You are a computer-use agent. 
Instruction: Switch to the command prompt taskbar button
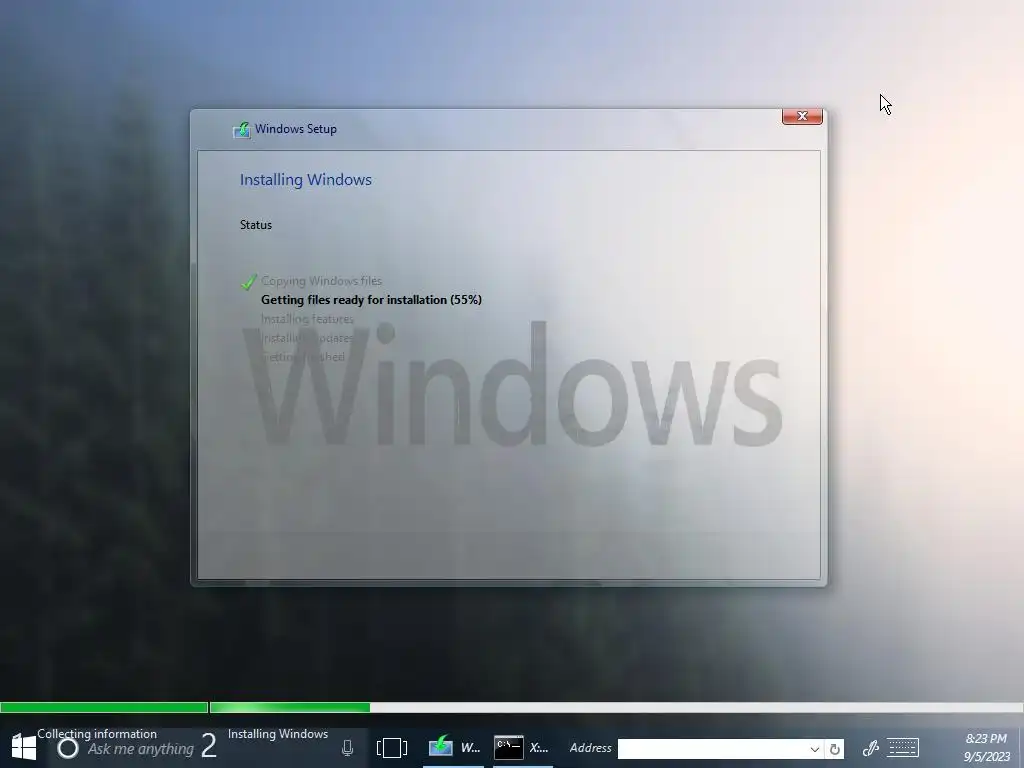[x=522, y=748]
